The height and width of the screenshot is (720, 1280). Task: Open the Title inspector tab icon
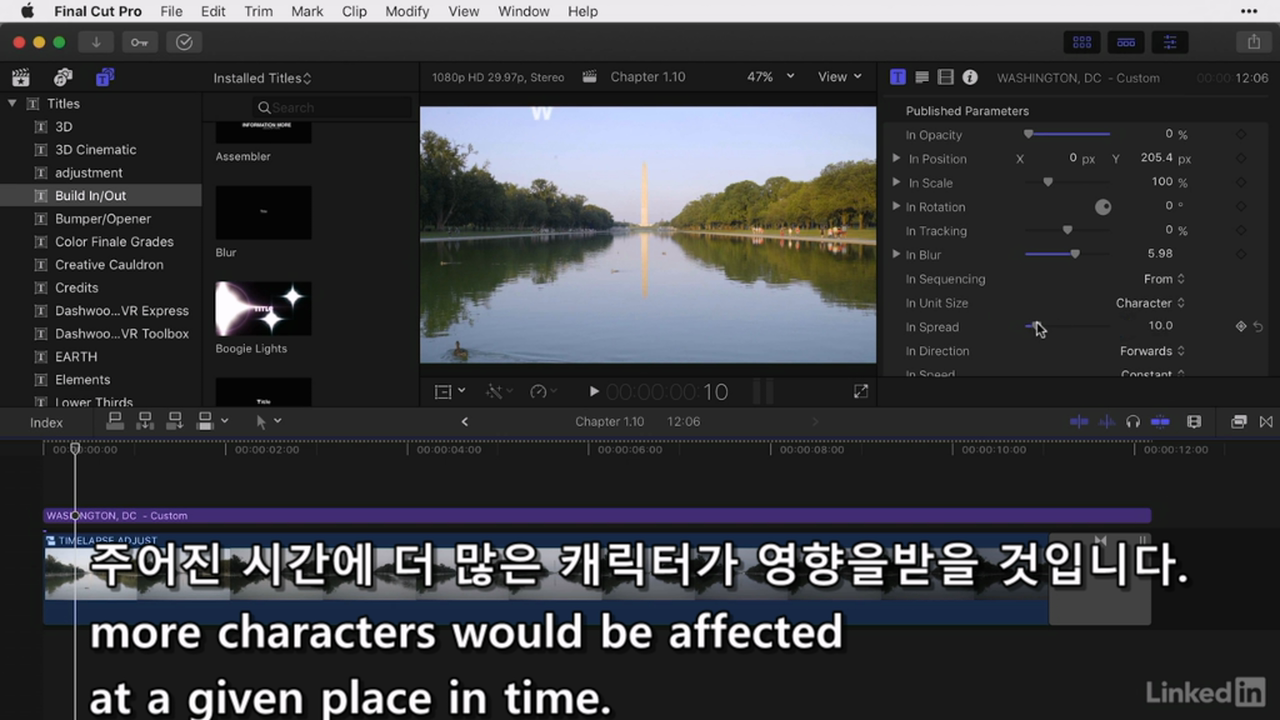(x=898, y=77)
